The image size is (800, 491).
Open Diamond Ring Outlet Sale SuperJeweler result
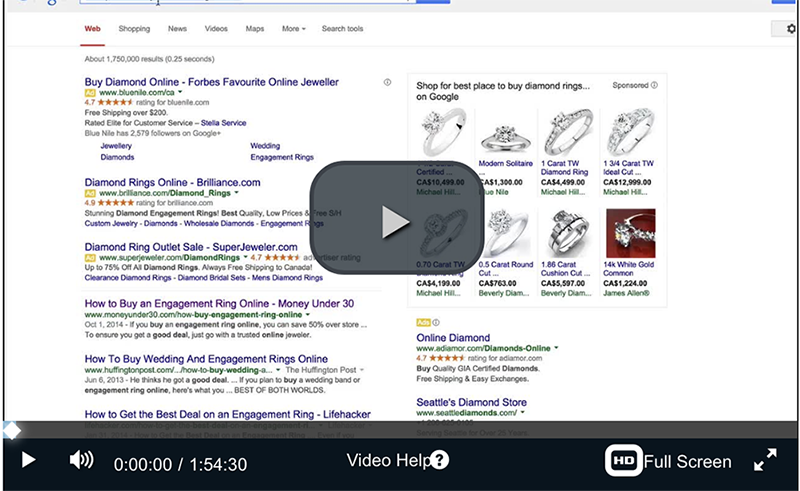coord(191,247)
